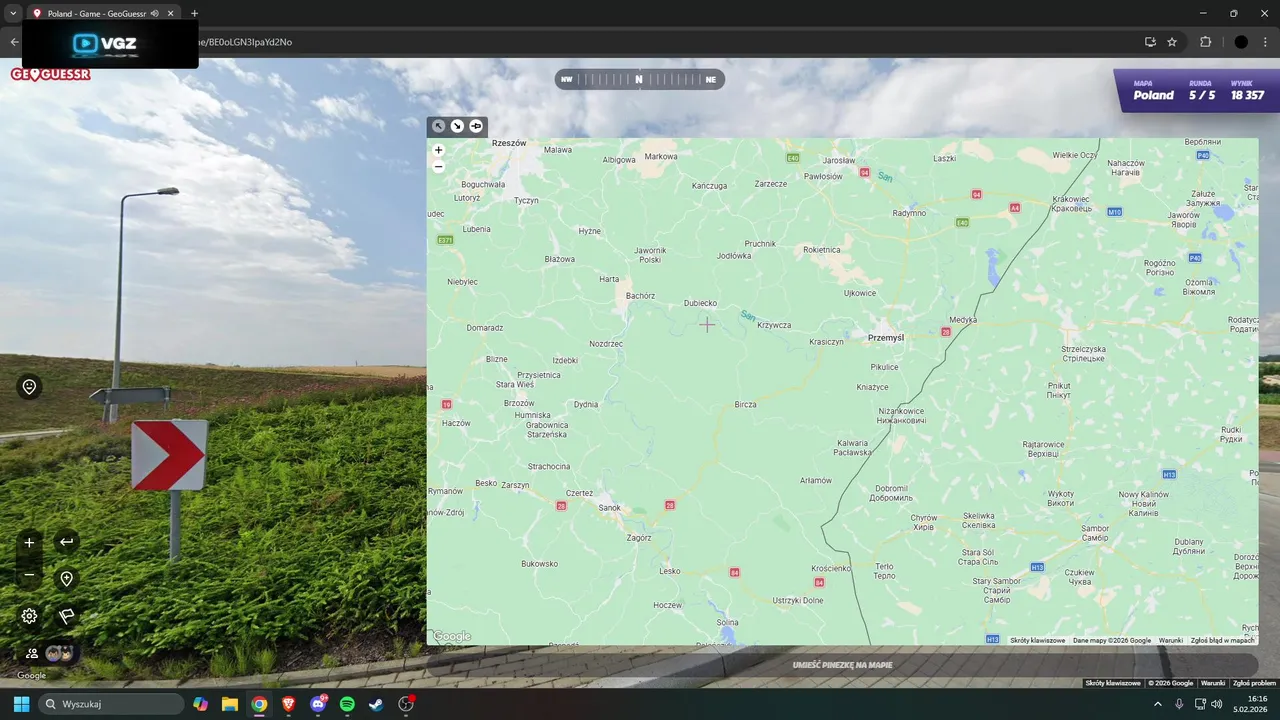Open OBS Studio from the taskbar
Viewport: 1280px width, 720px height.
[406, 704]
